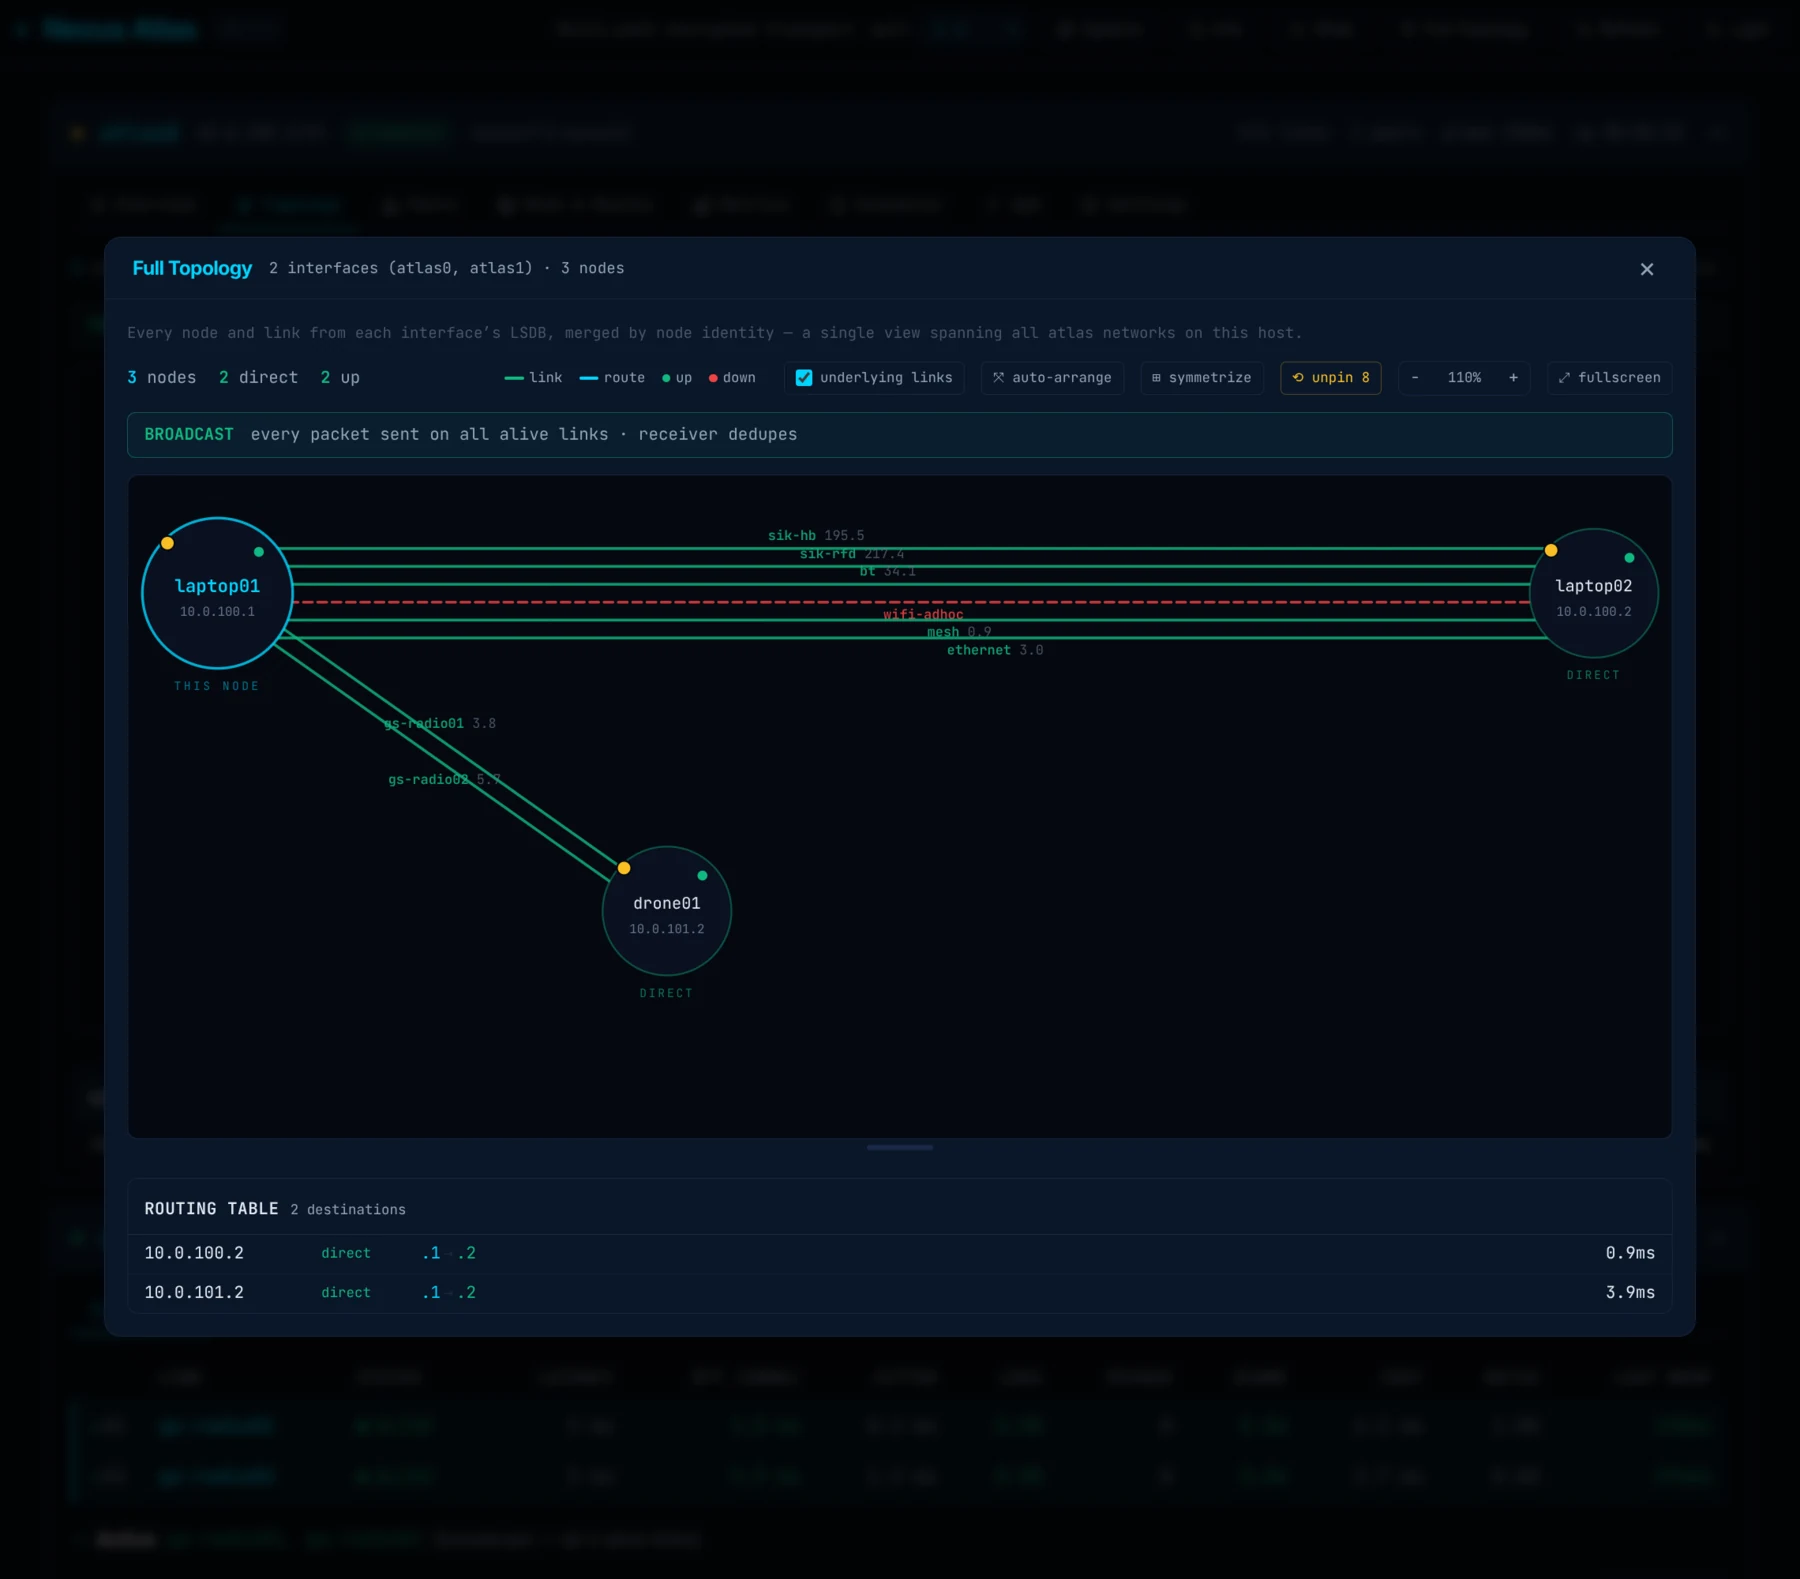Image resolution: width=1800 pixels, height=1579 pixels.
Task: Click the gs-radio02 link label
Action: pyautogui.click(x=428, y=779)
